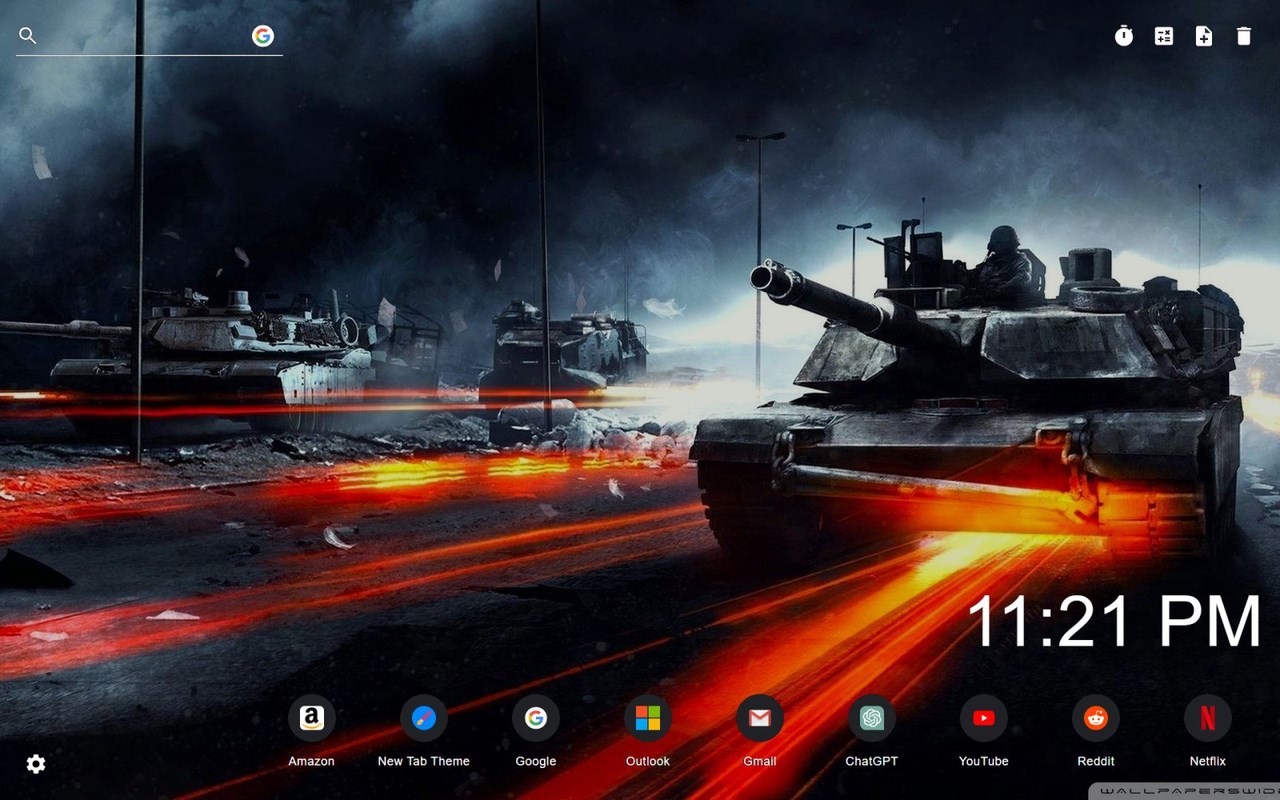
Task: Open the calculator tool
Action: click(1164, 36)
